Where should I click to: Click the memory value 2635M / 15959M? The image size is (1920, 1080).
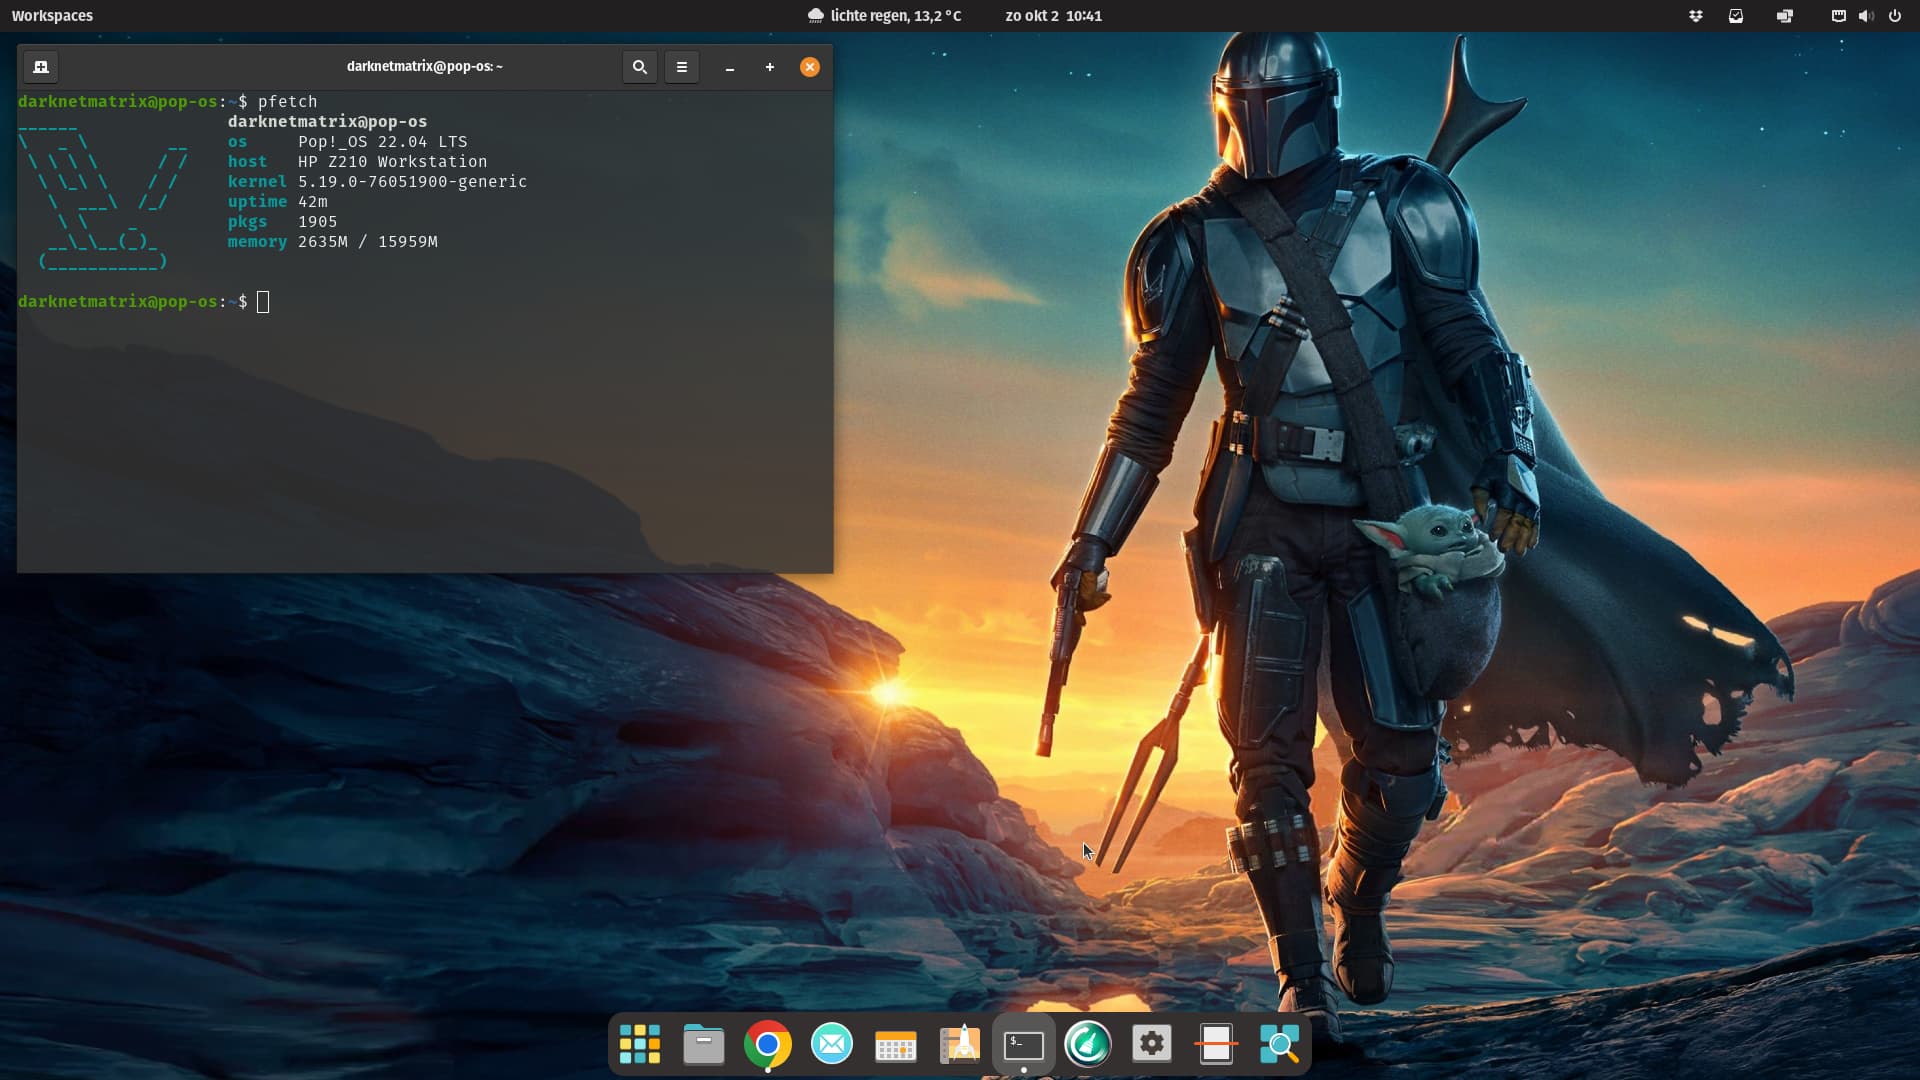pyautogui.click(x=368, y=242)
